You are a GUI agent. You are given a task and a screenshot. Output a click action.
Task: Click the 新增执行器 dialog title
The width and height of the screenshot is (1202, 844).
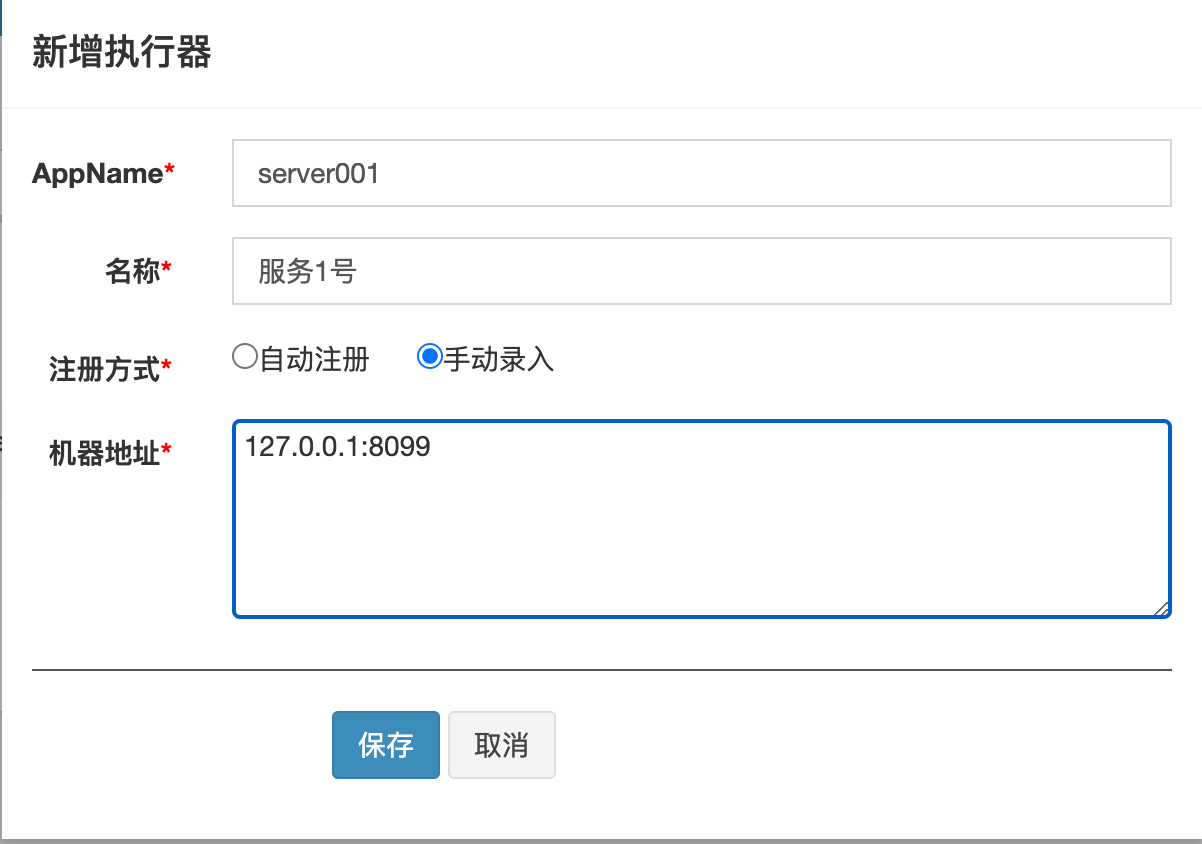[x=121, y=53]
